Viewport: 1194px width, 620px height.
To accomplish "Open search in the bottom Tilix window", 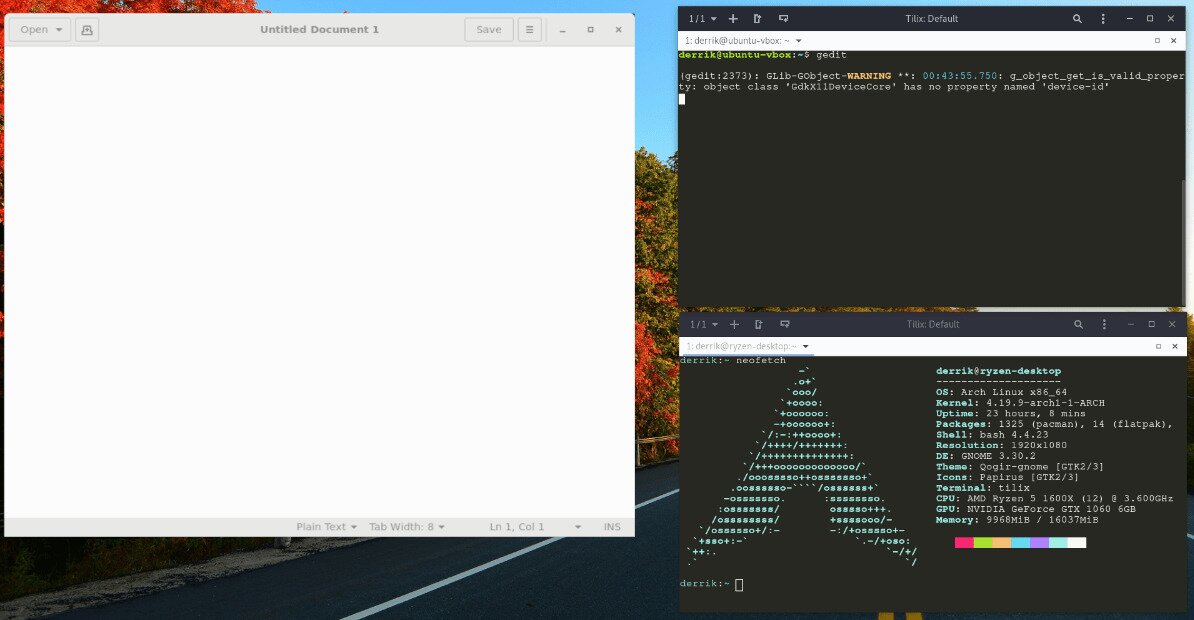I will pos(1077,324).
